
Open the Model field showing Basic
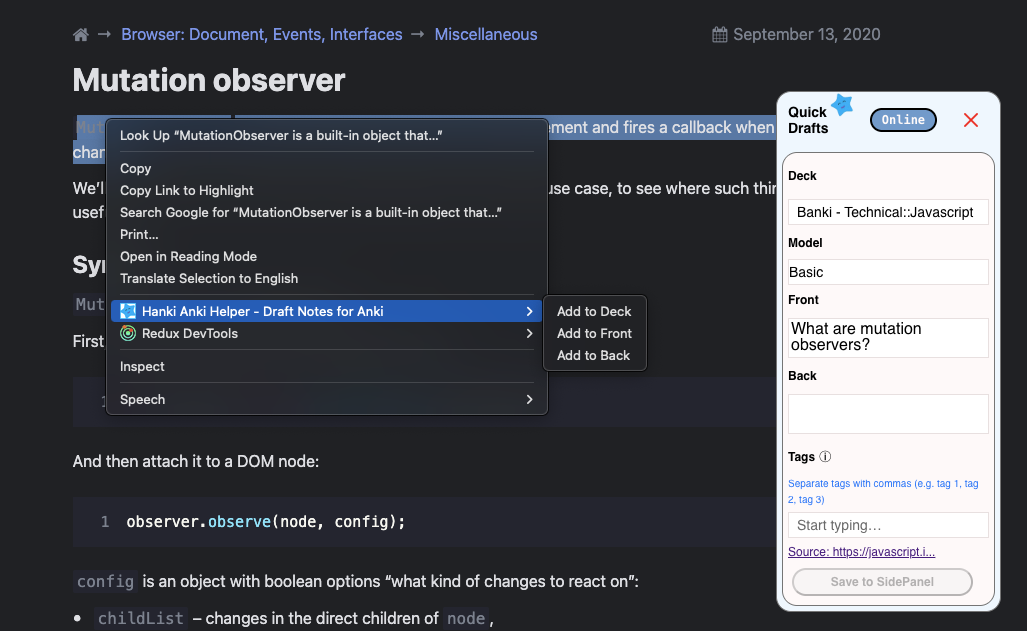(887, 272)
